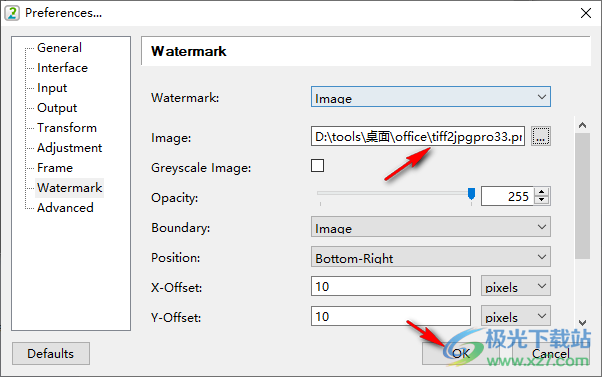Click the app icon in title bar
The height and width of the screenshot is (377, 602).
pos(12,13)
